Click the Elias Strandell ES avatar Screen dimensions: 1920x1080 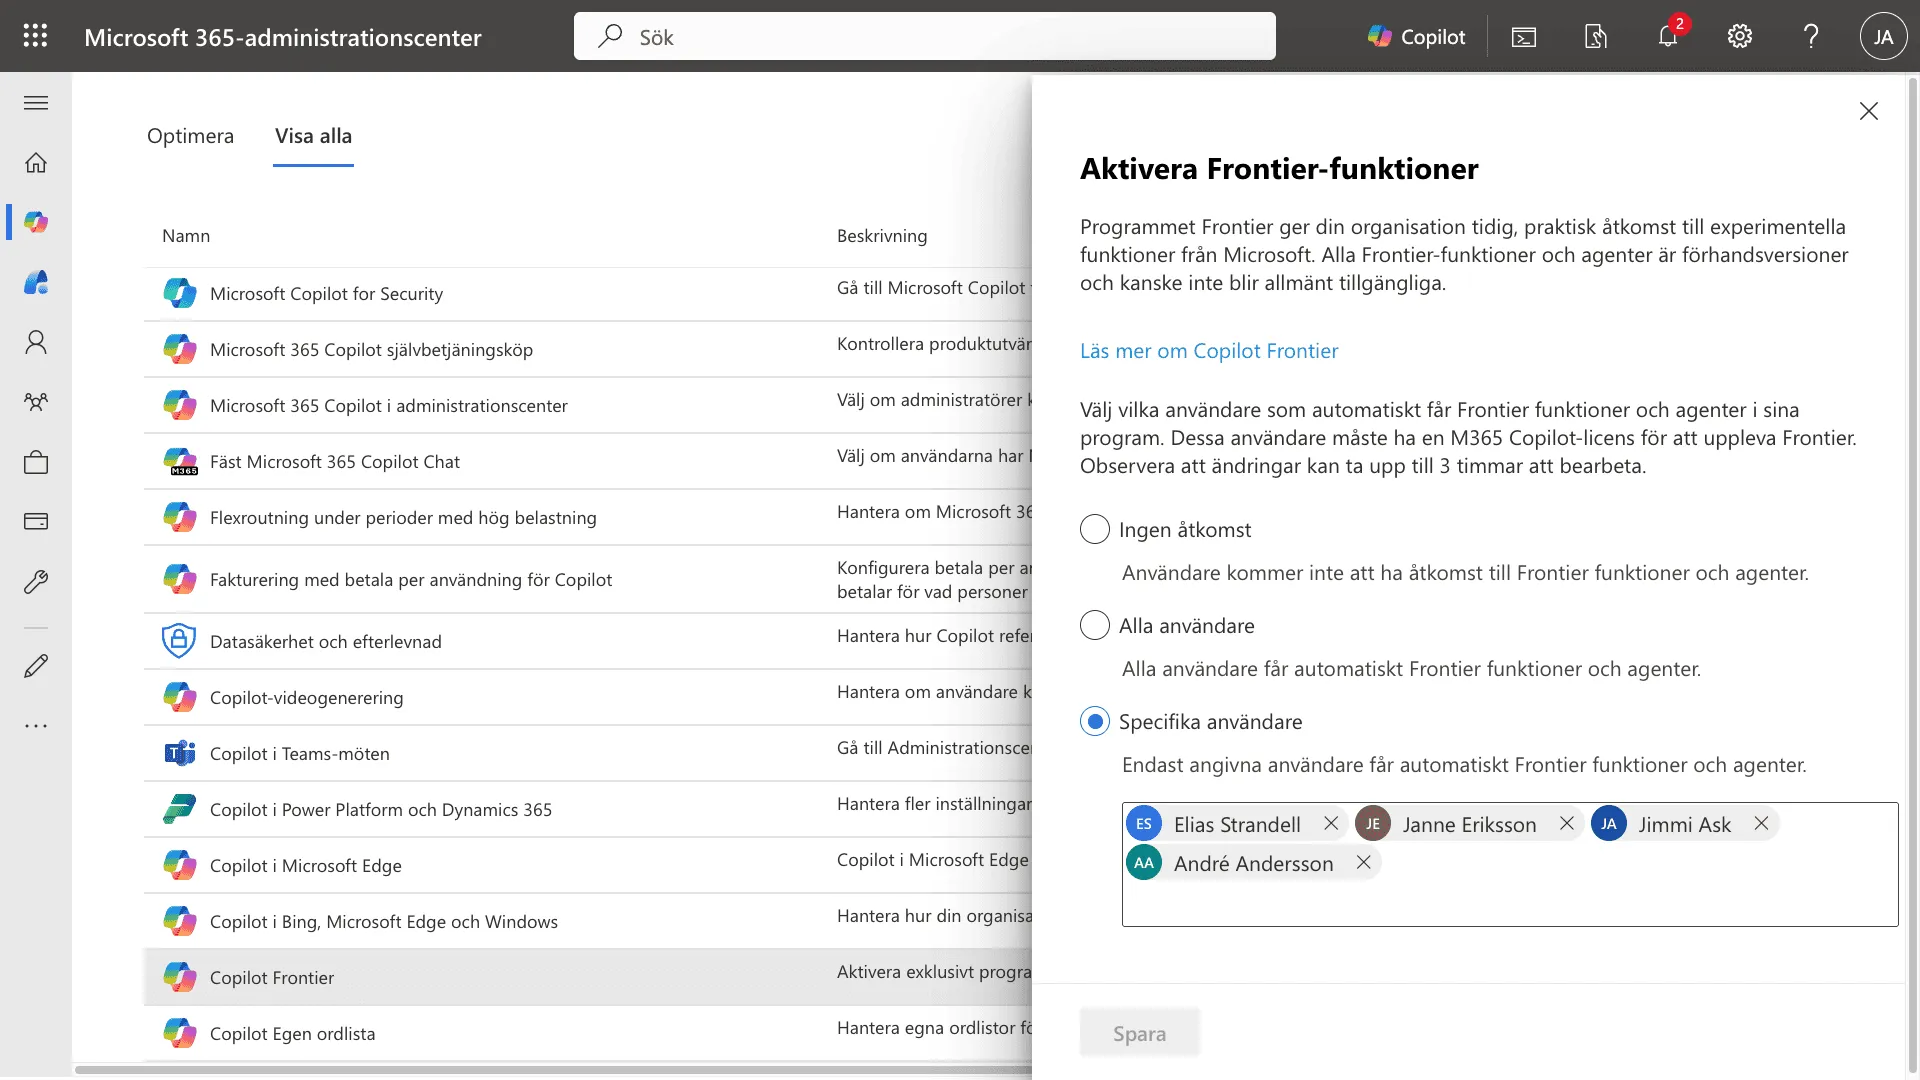pyautogui.click(x=1144, y=824)
